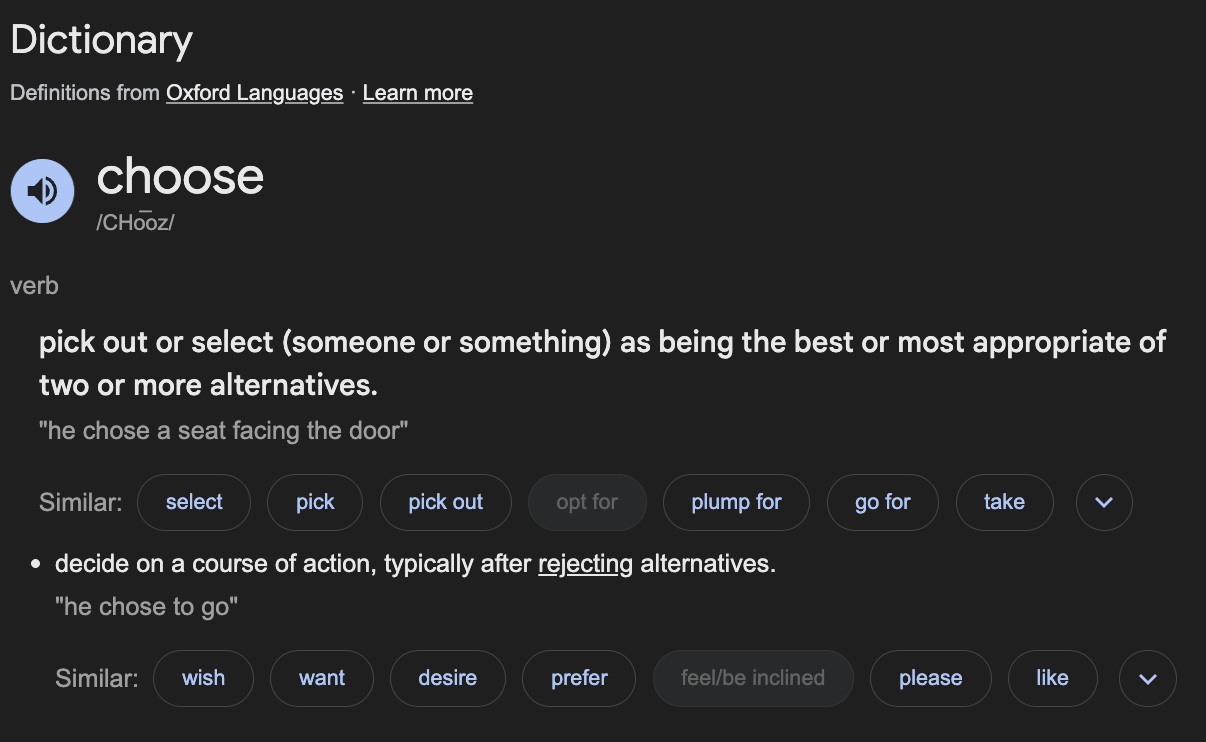Click the greyed 'opt for' chip
1206x742 pixels.
(587, 502)
